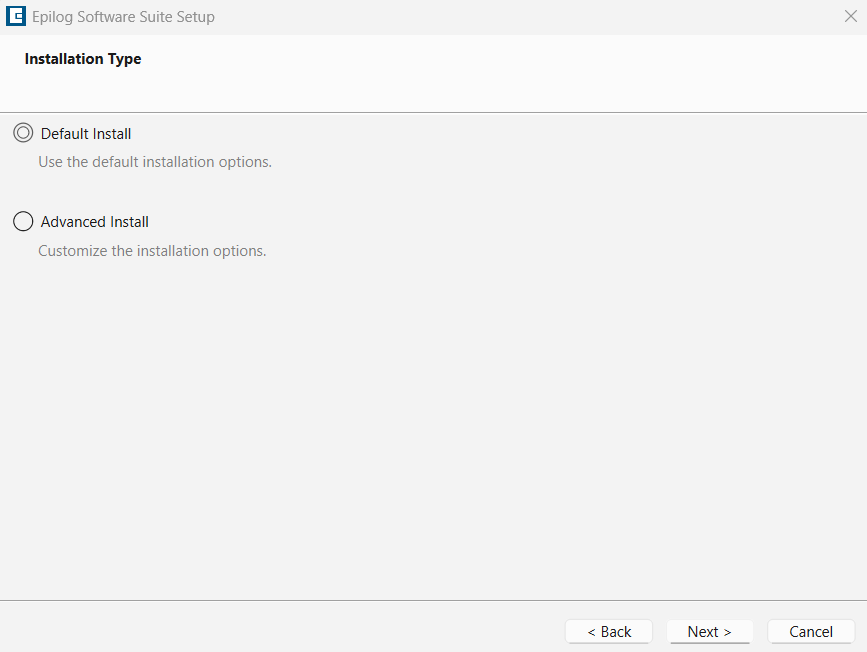Screen dimensions: 867x652
Task: Click the Advanced Install label text
Action: click(x=94, y=221)
